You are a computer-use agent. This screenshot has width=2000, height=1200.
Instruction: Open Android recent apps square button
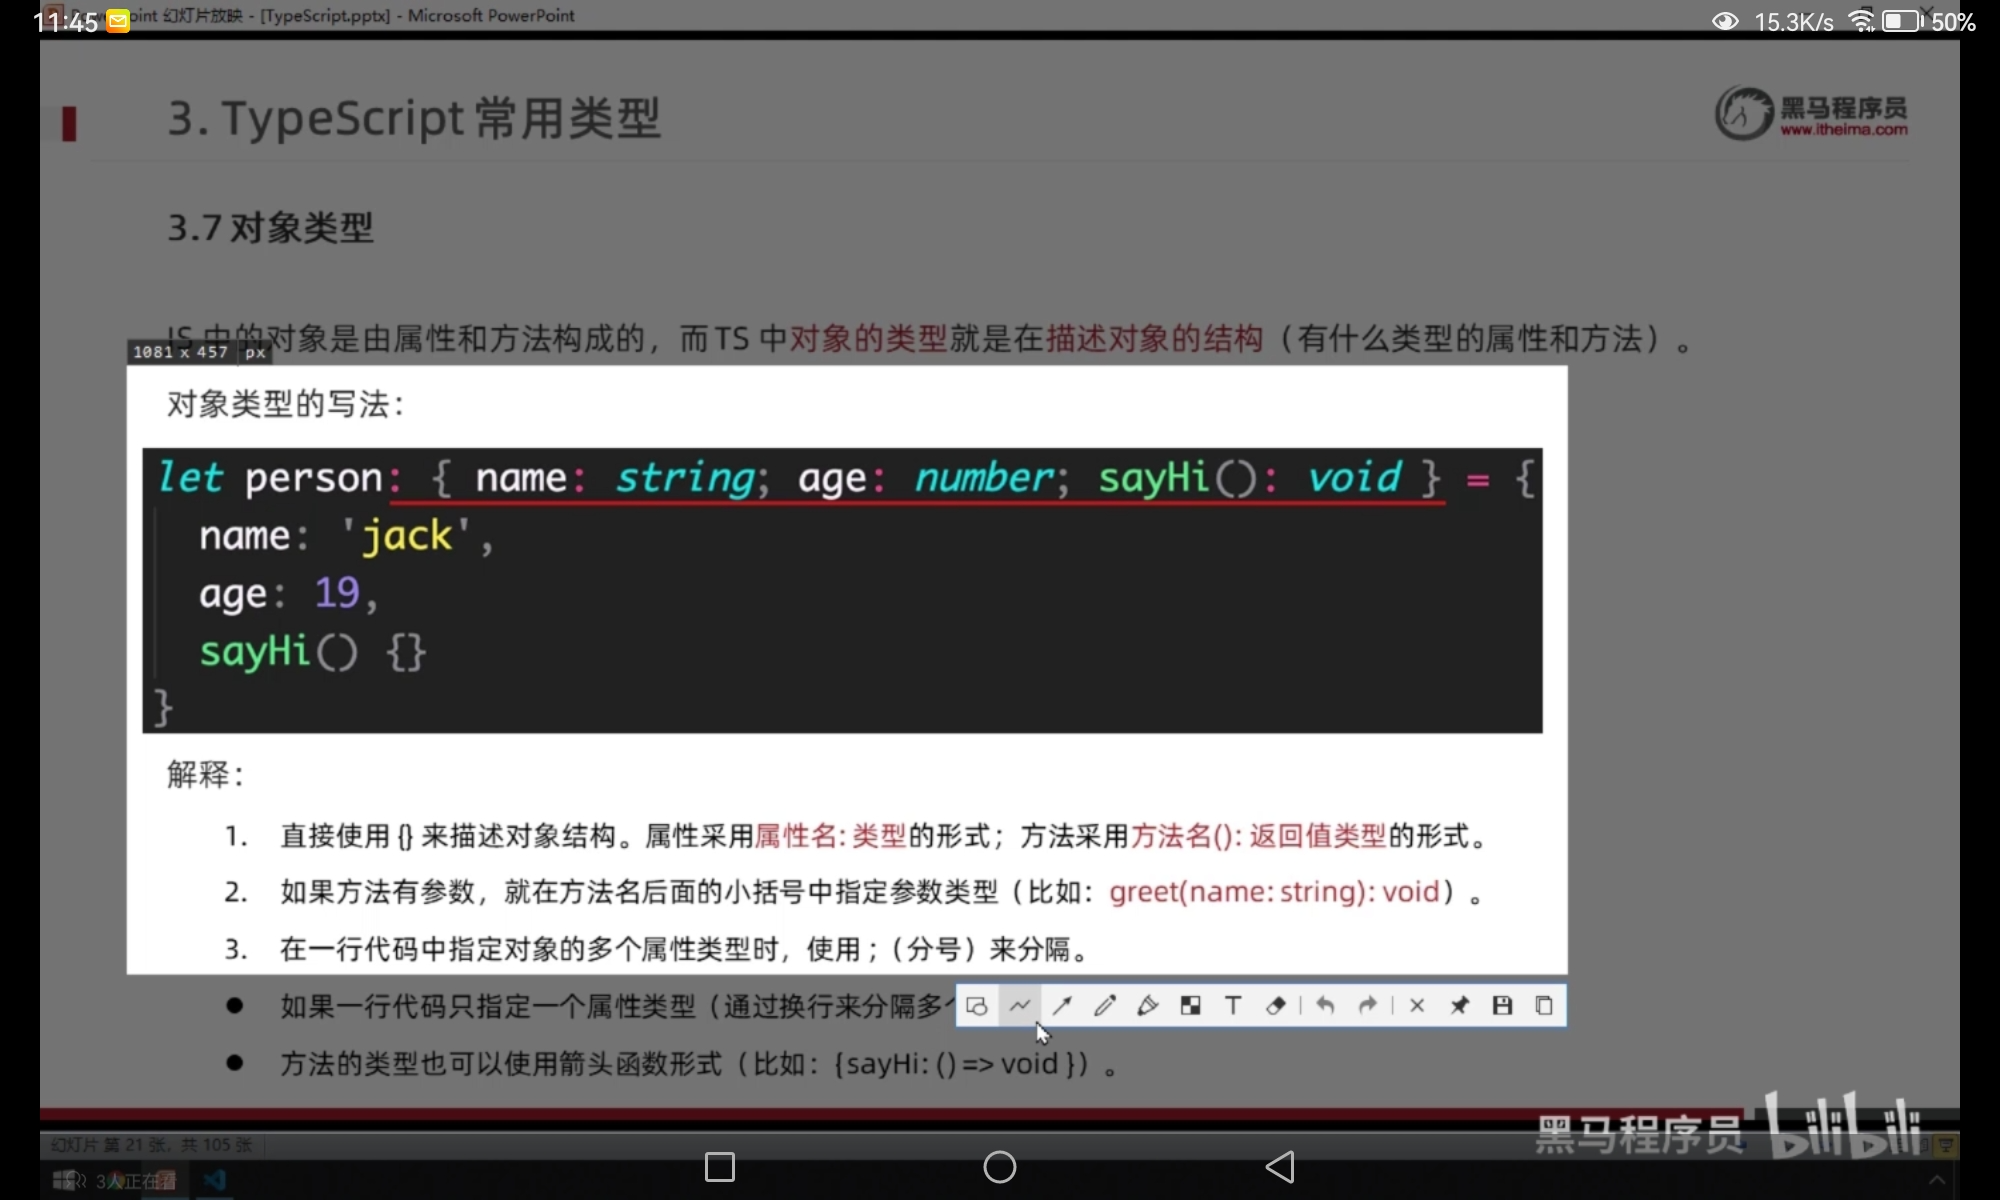tap(720, 1167)
